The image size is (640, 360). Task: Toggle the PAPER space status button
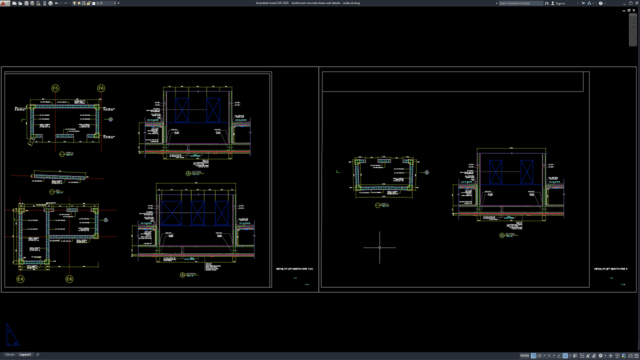point(524,356)
